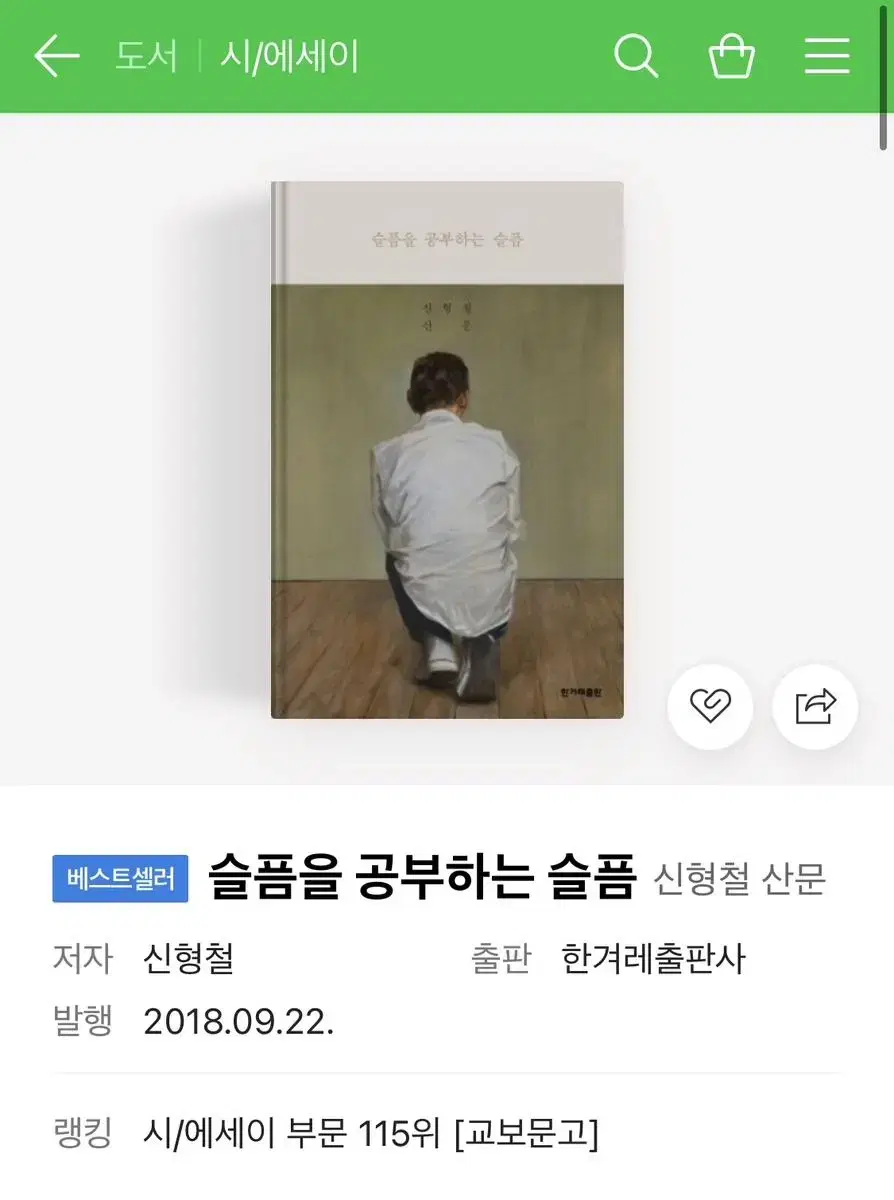The height and width of the screenshot is (1200, 894).
Task: Tap the 출판 label
Action: click(x=500, y=959)
